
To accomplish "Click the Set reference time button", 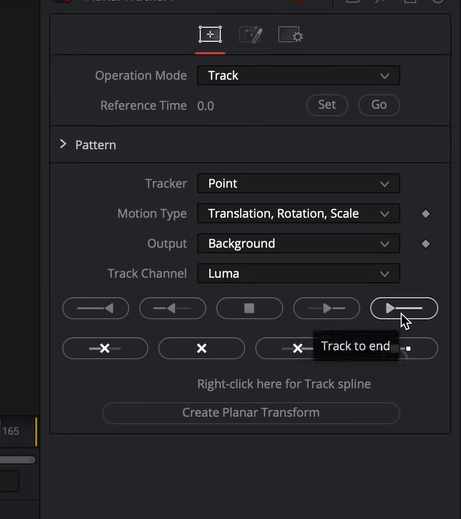I will click(x=327, y=105).
